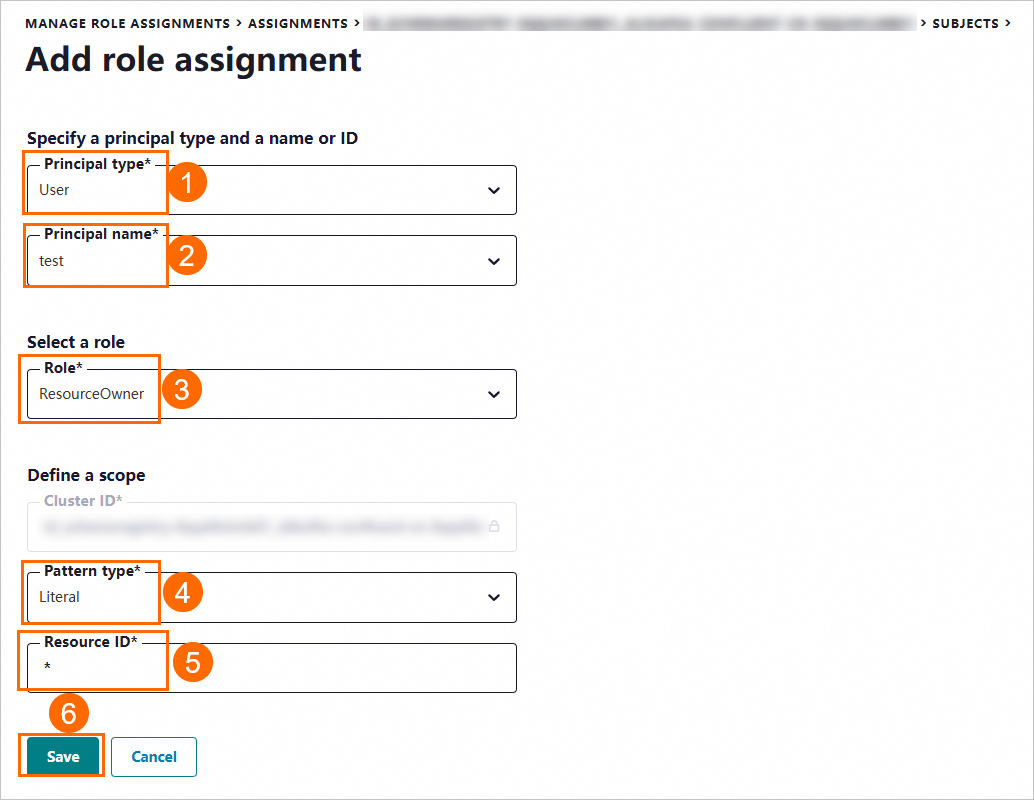Navigate to the Assignments breadcrumb
The image size is (1034, 800).
point(299,23)
